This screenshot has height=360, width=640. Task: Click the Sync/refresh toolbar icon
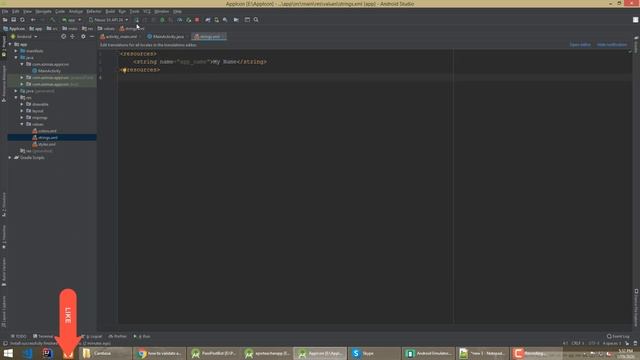[22, 20]
